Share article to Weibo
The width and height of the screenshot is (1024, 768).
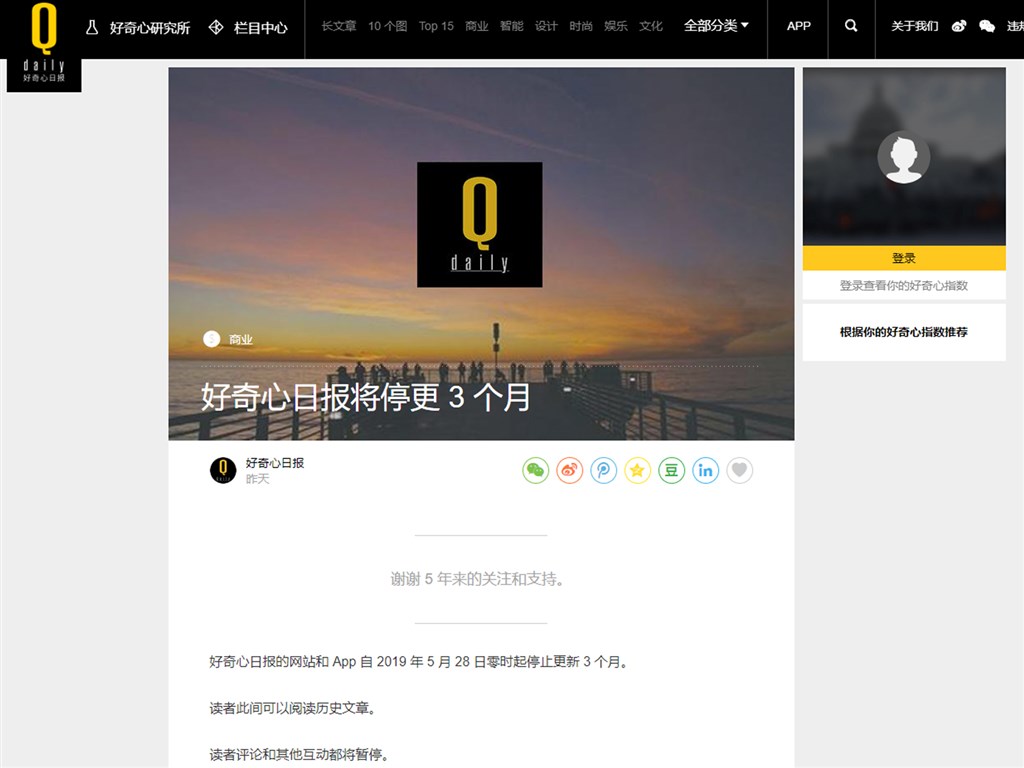click(569, 470)
